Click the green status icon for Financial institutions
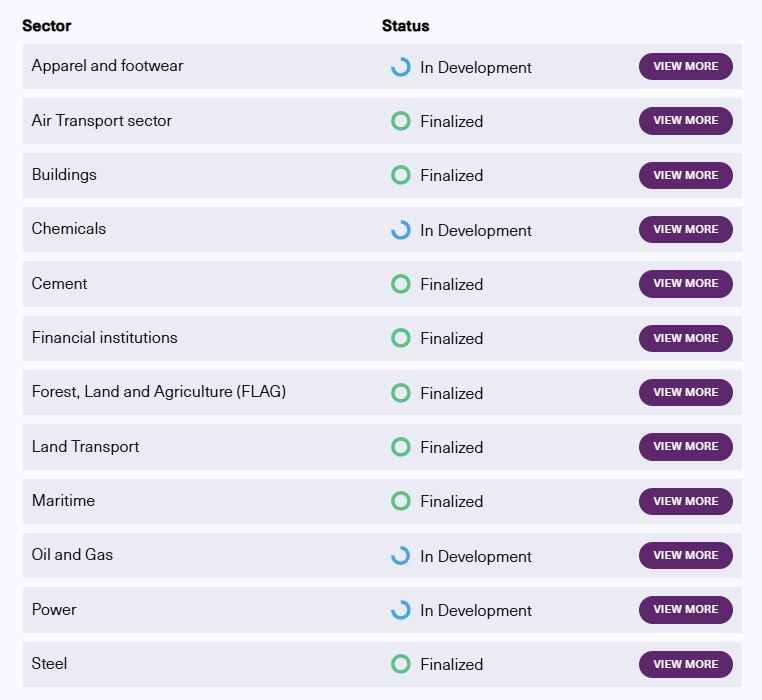The height and width of the screenshot is (700, 762). coord(401,338)
